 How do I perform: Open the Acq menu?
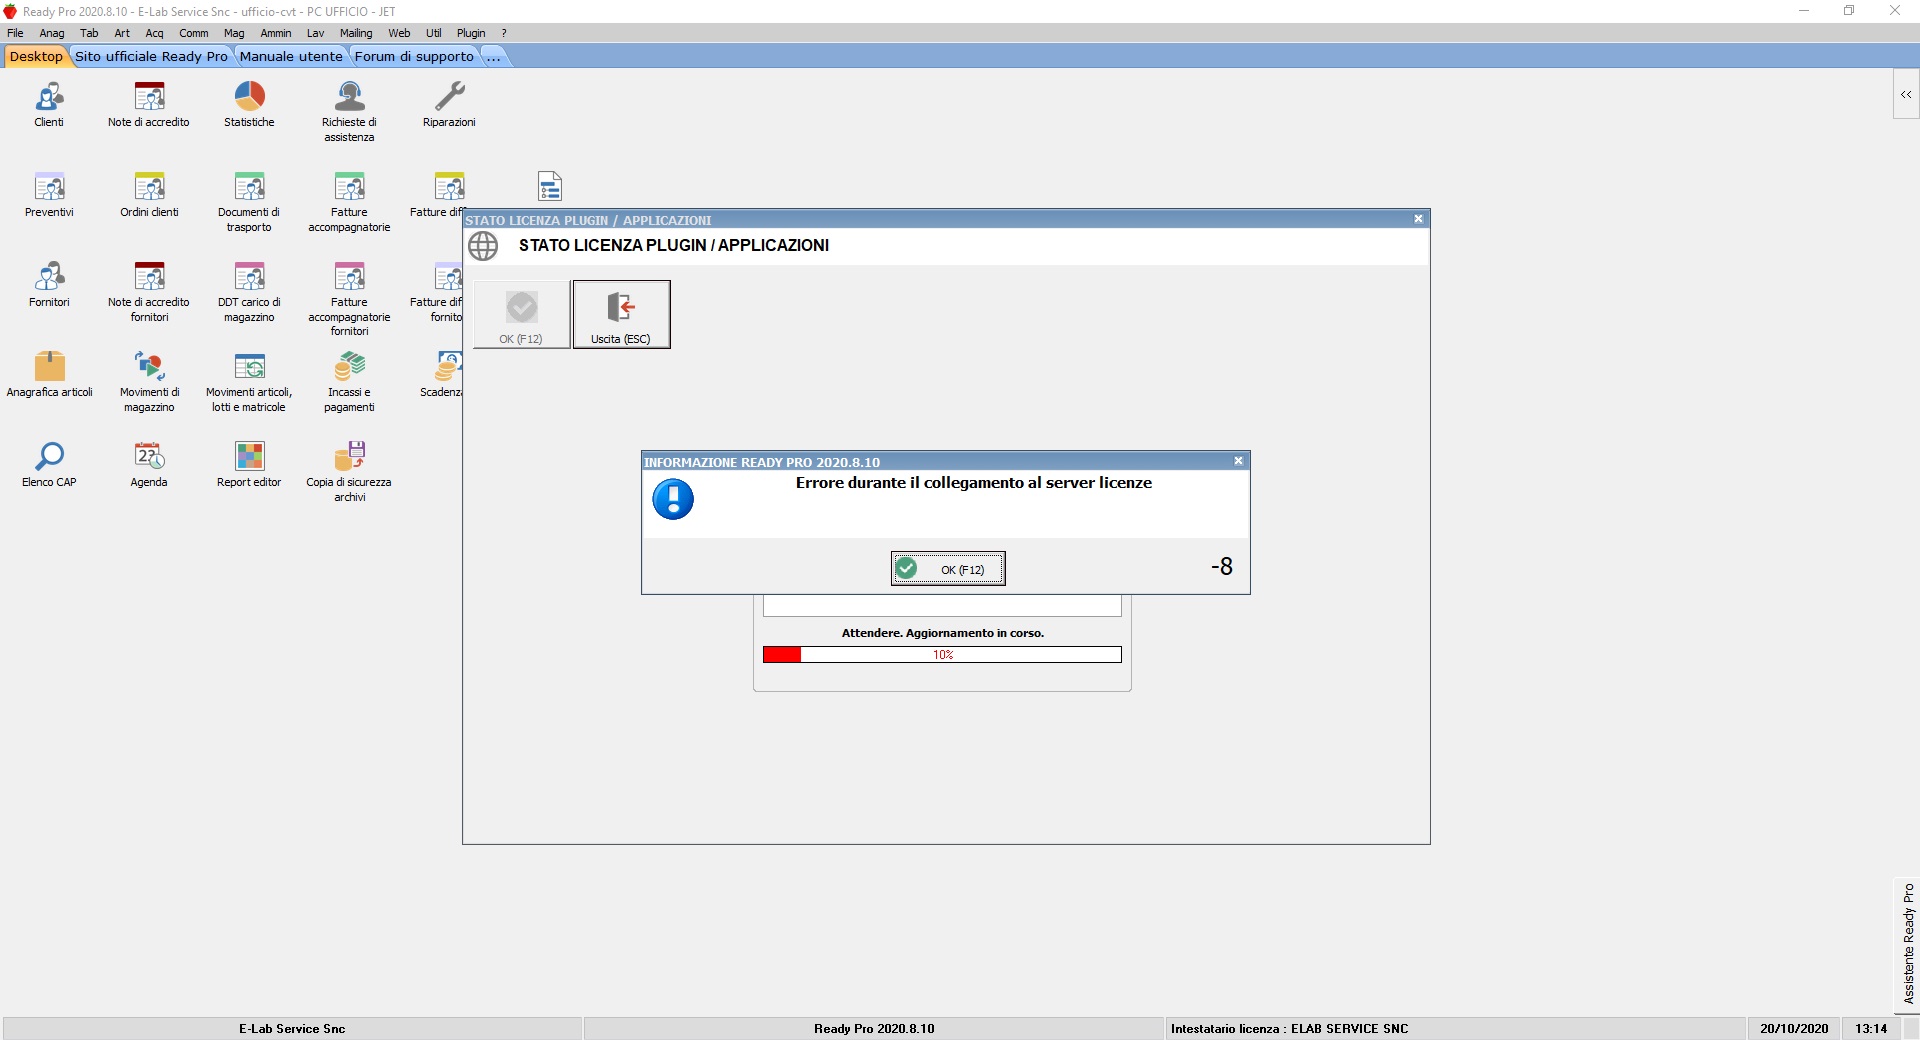coord(154,33)
